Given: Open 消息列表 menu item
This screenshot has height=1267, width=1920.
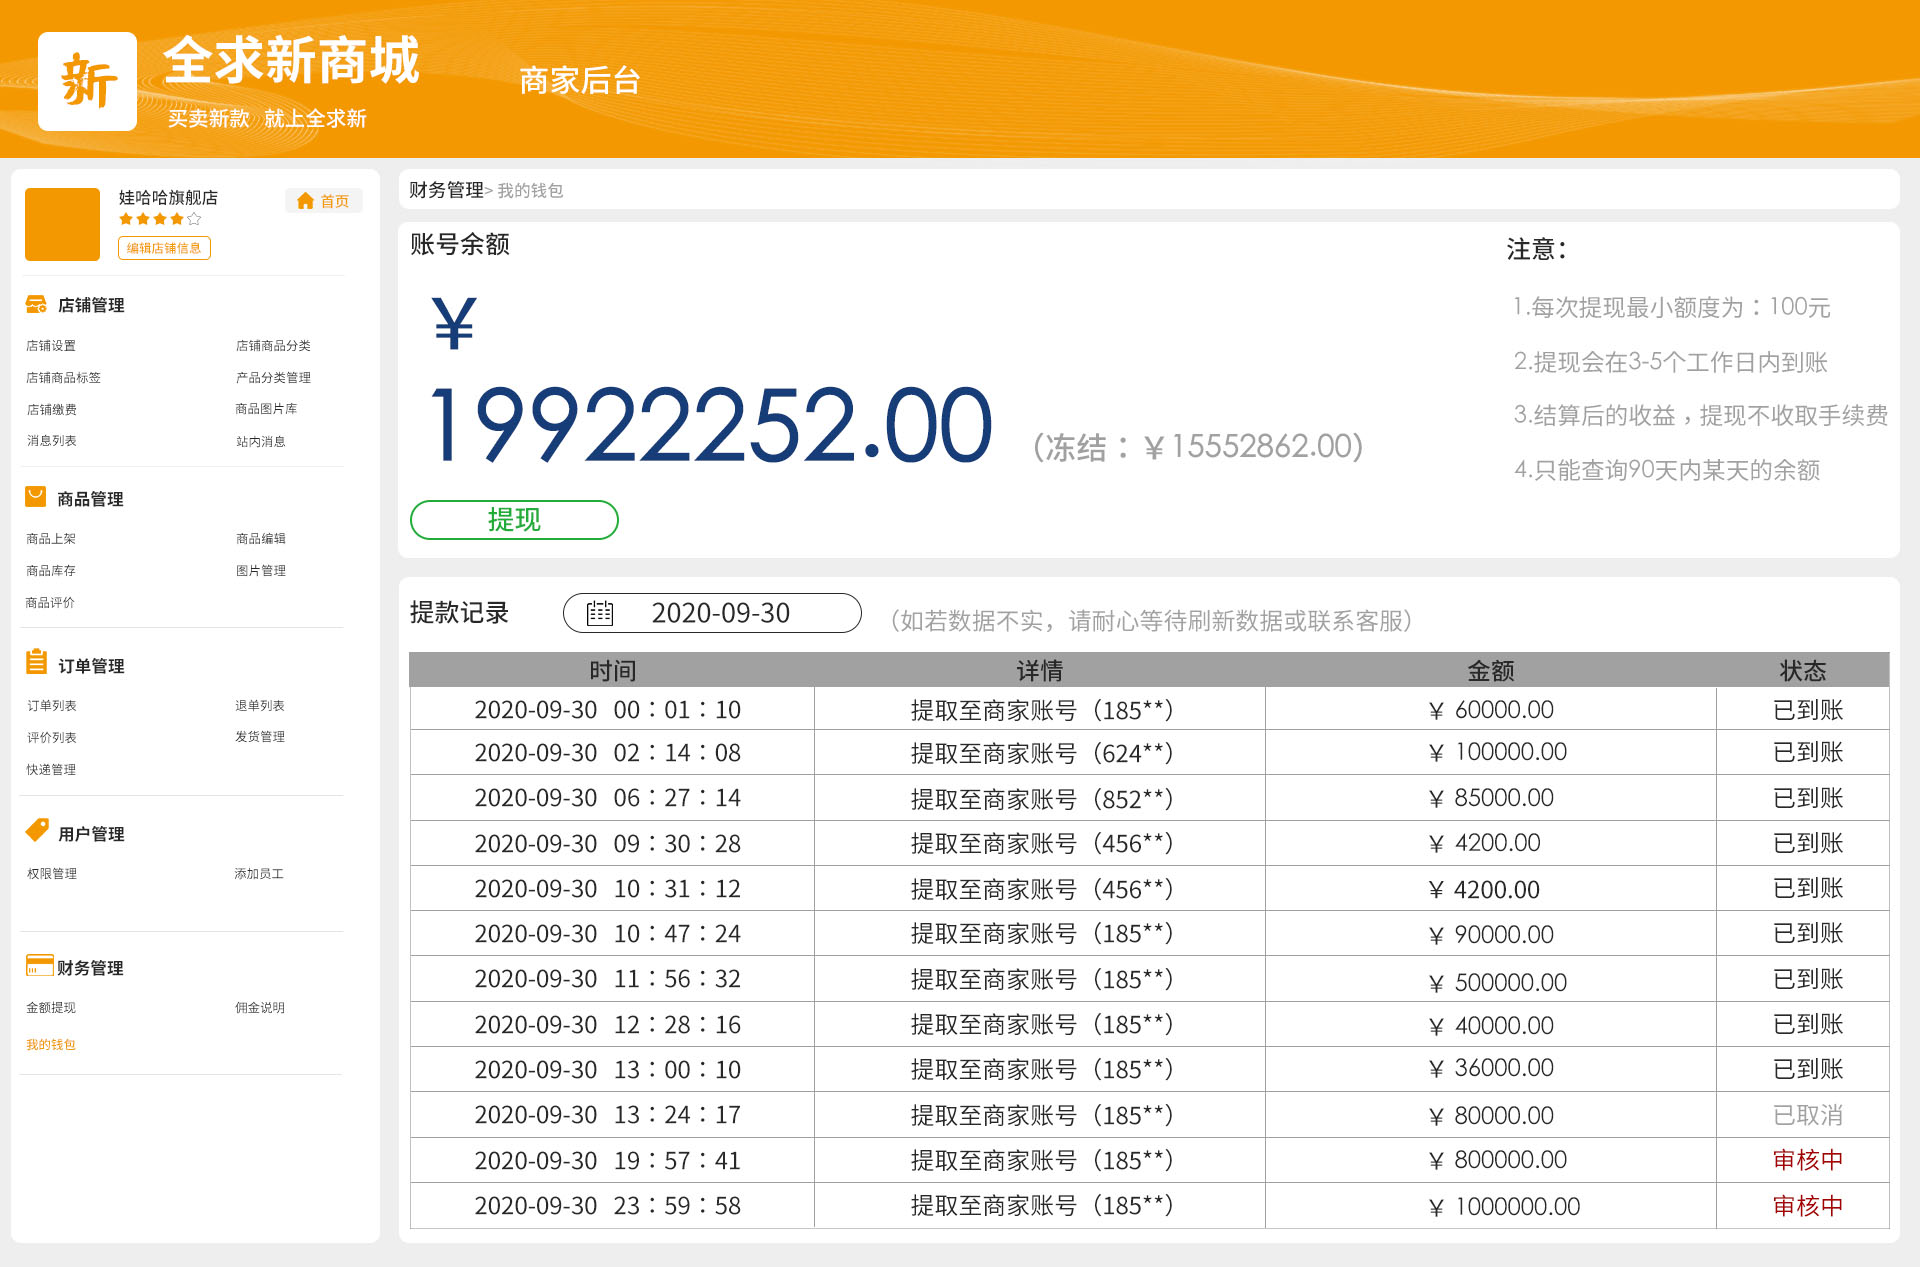Looking at the screenshot, I should (x=51, y=441).
